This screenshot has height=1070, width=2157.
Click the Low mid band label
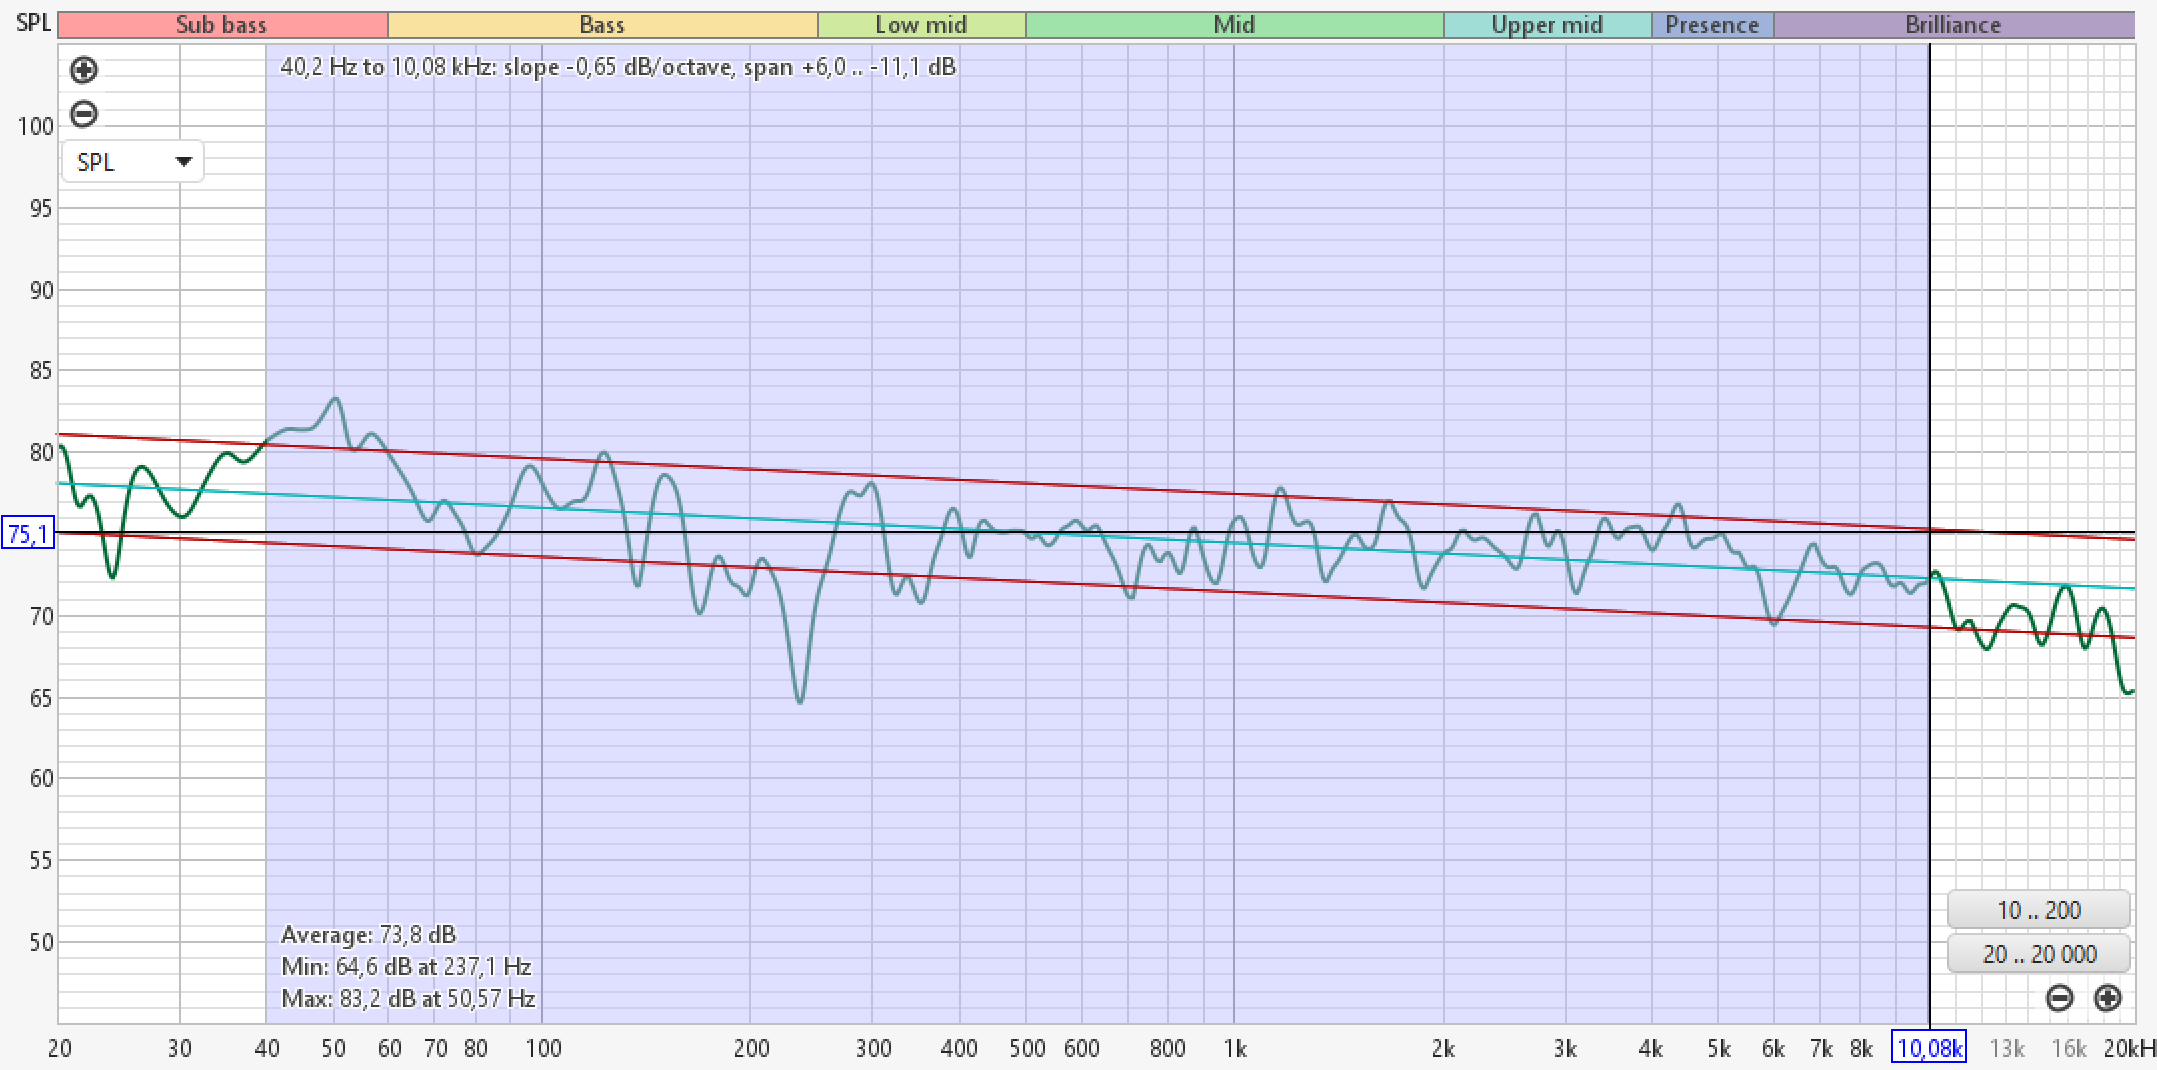point(921,25)
